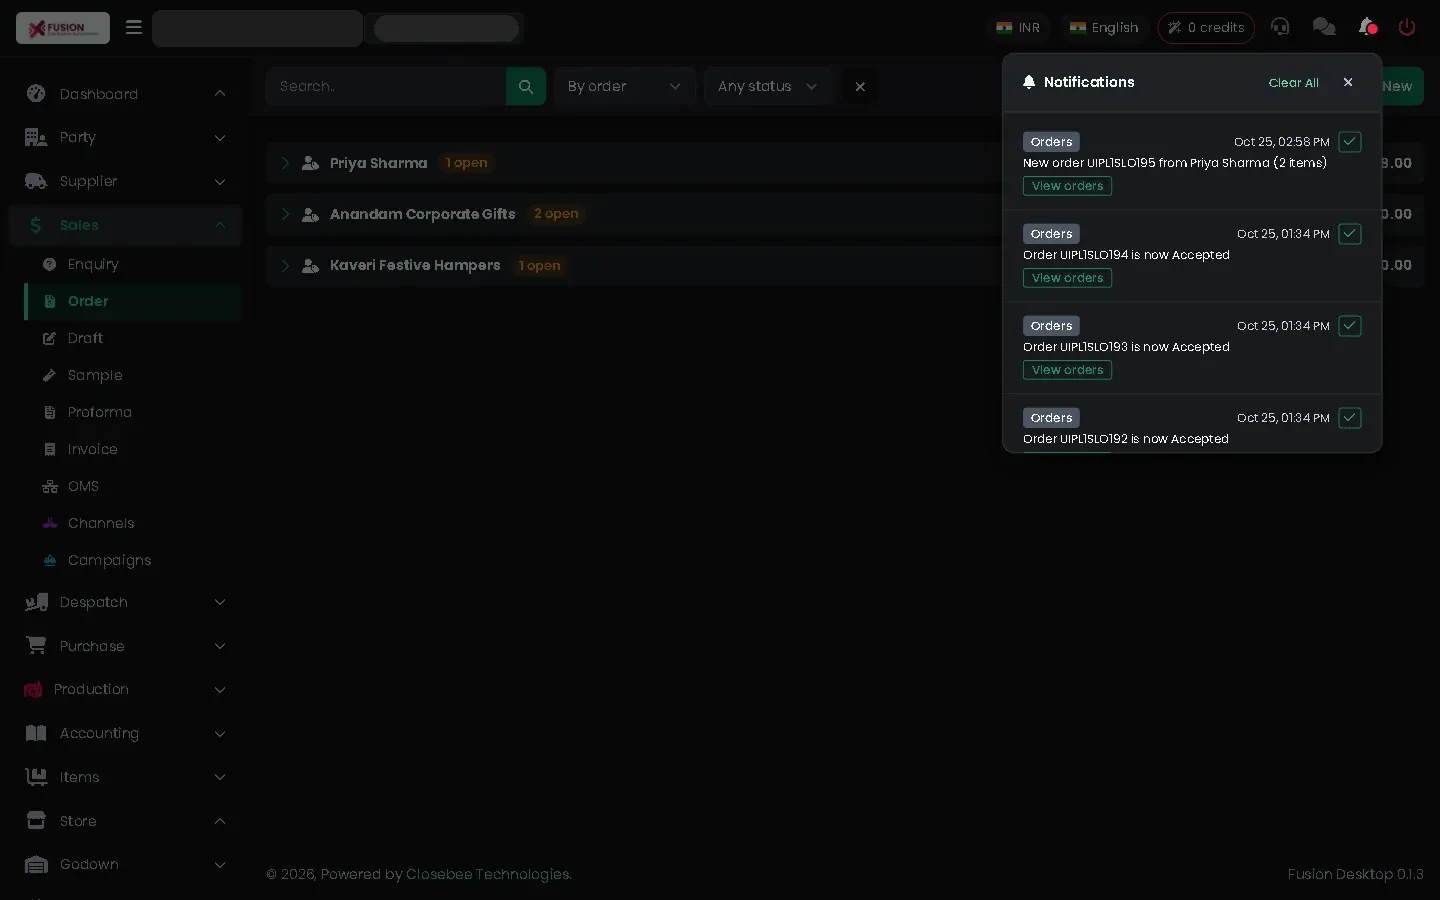Toggle the hamburger sidebar menu icon
The image size is (1440, 900).
(133, 27)
